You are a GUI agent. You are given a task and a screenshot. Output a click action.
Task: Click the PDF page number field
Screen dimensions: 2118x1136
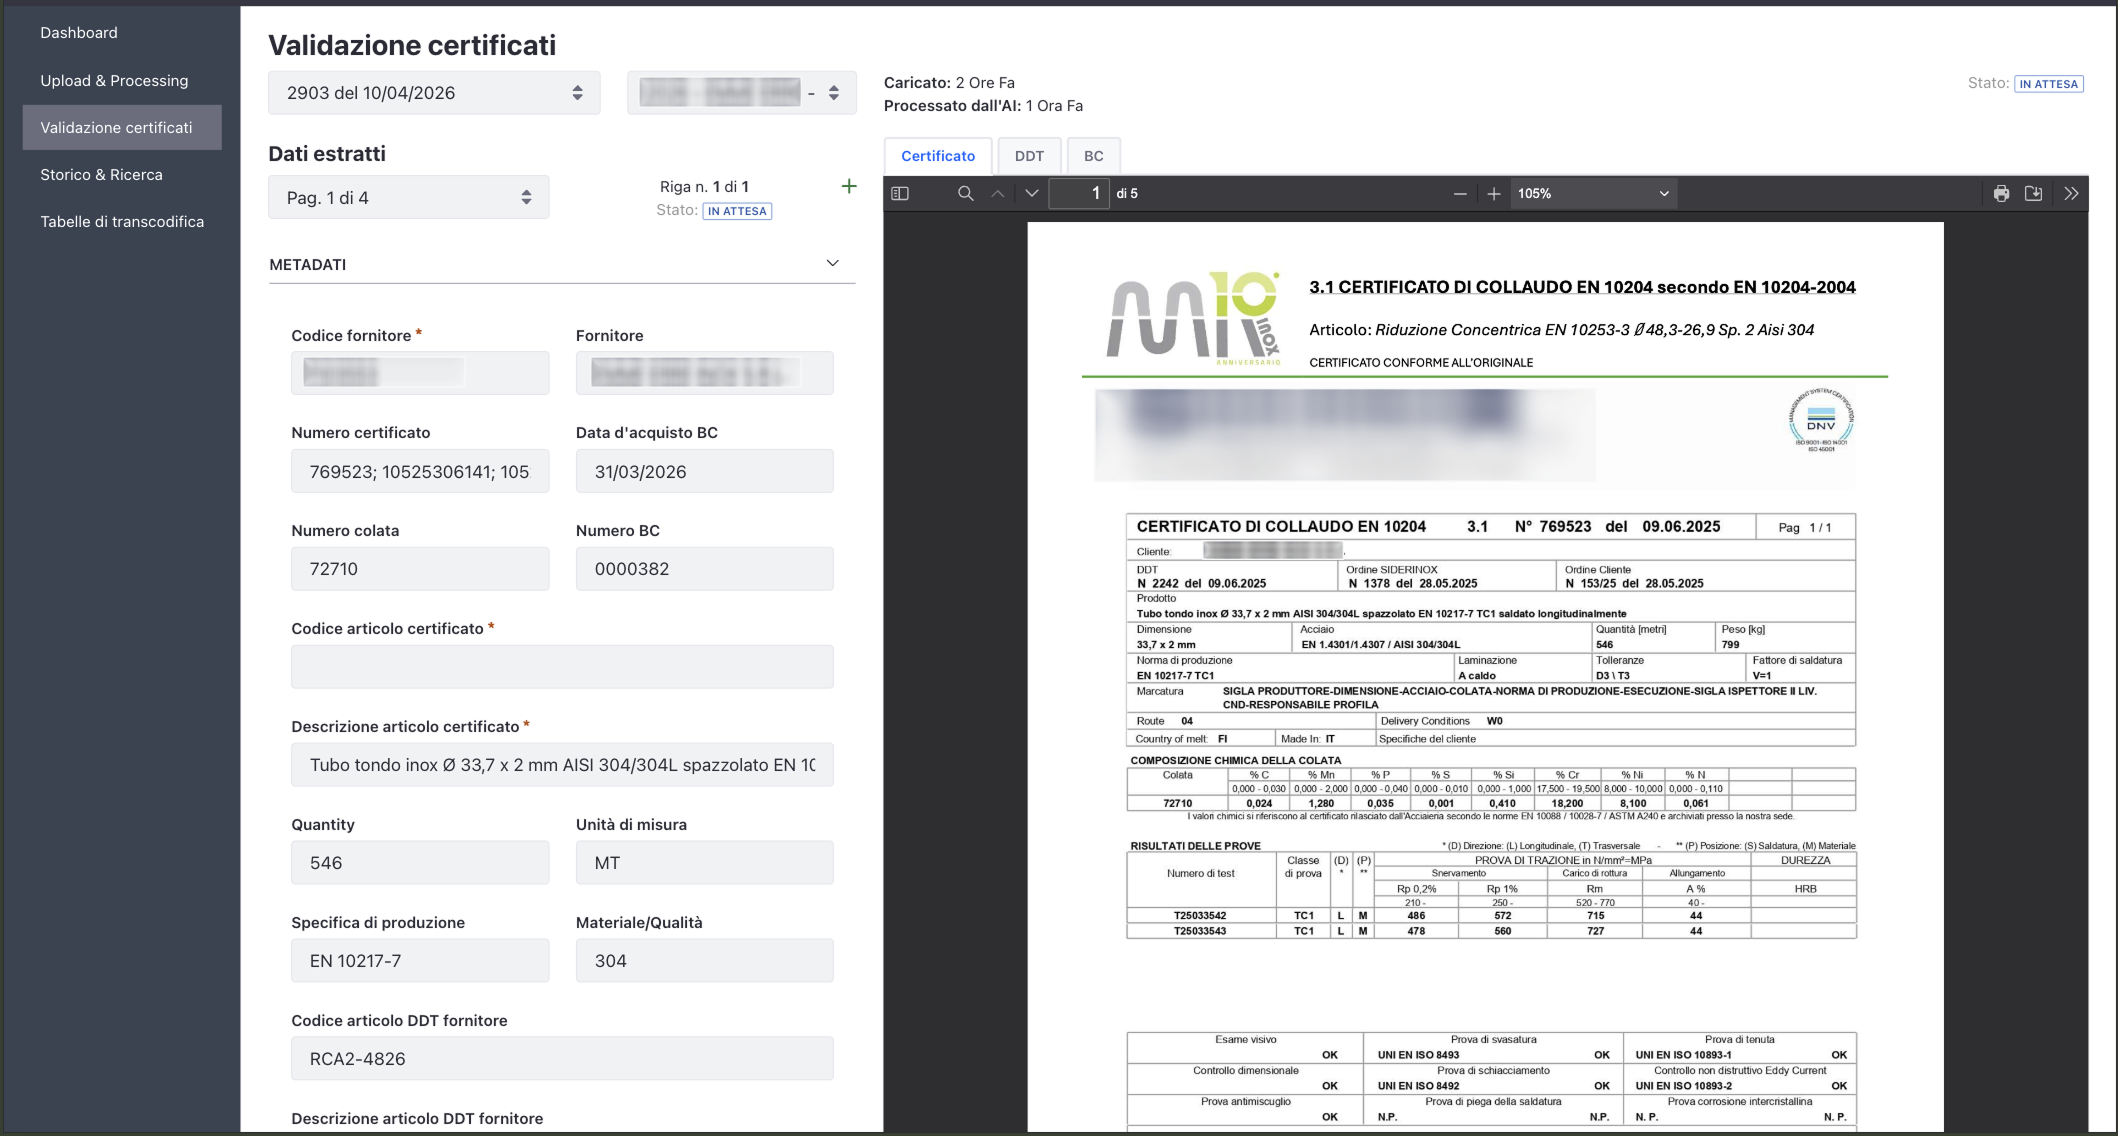(1080, 194)
